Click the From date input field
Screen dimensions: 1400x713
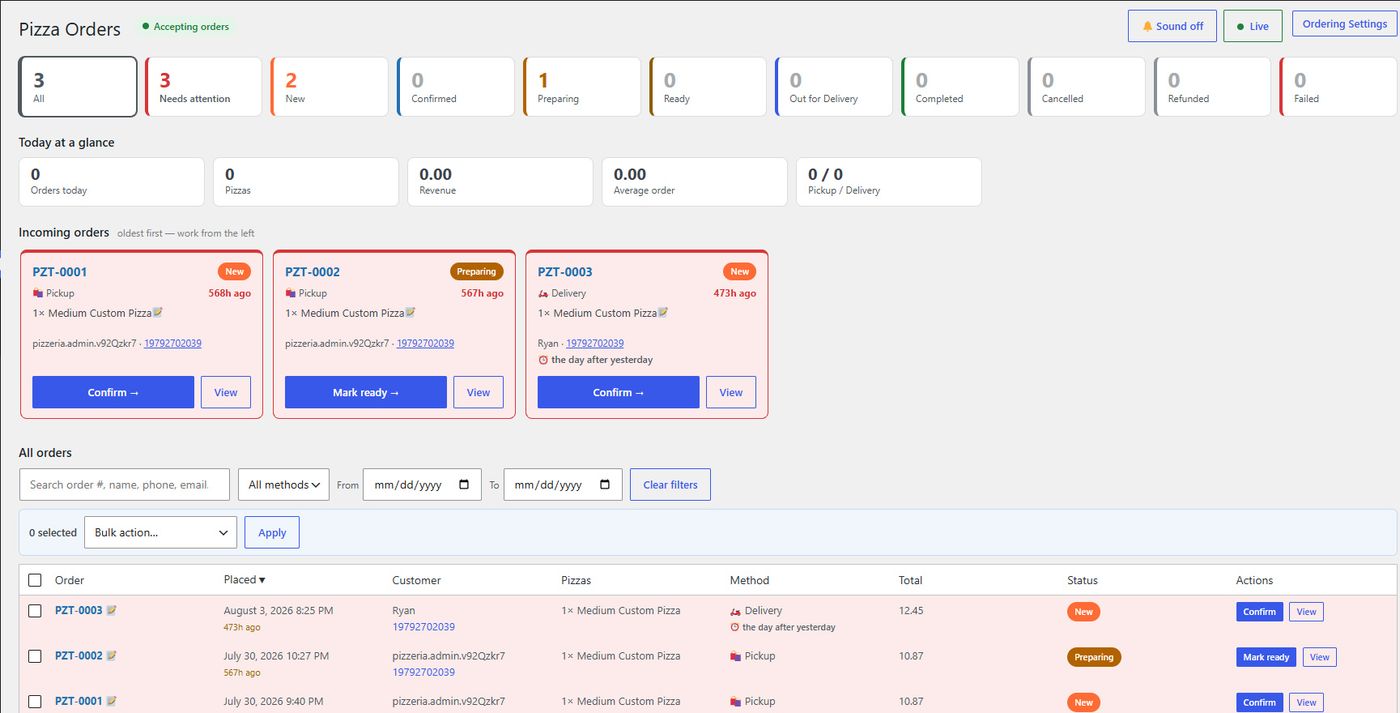coord(422,485)
